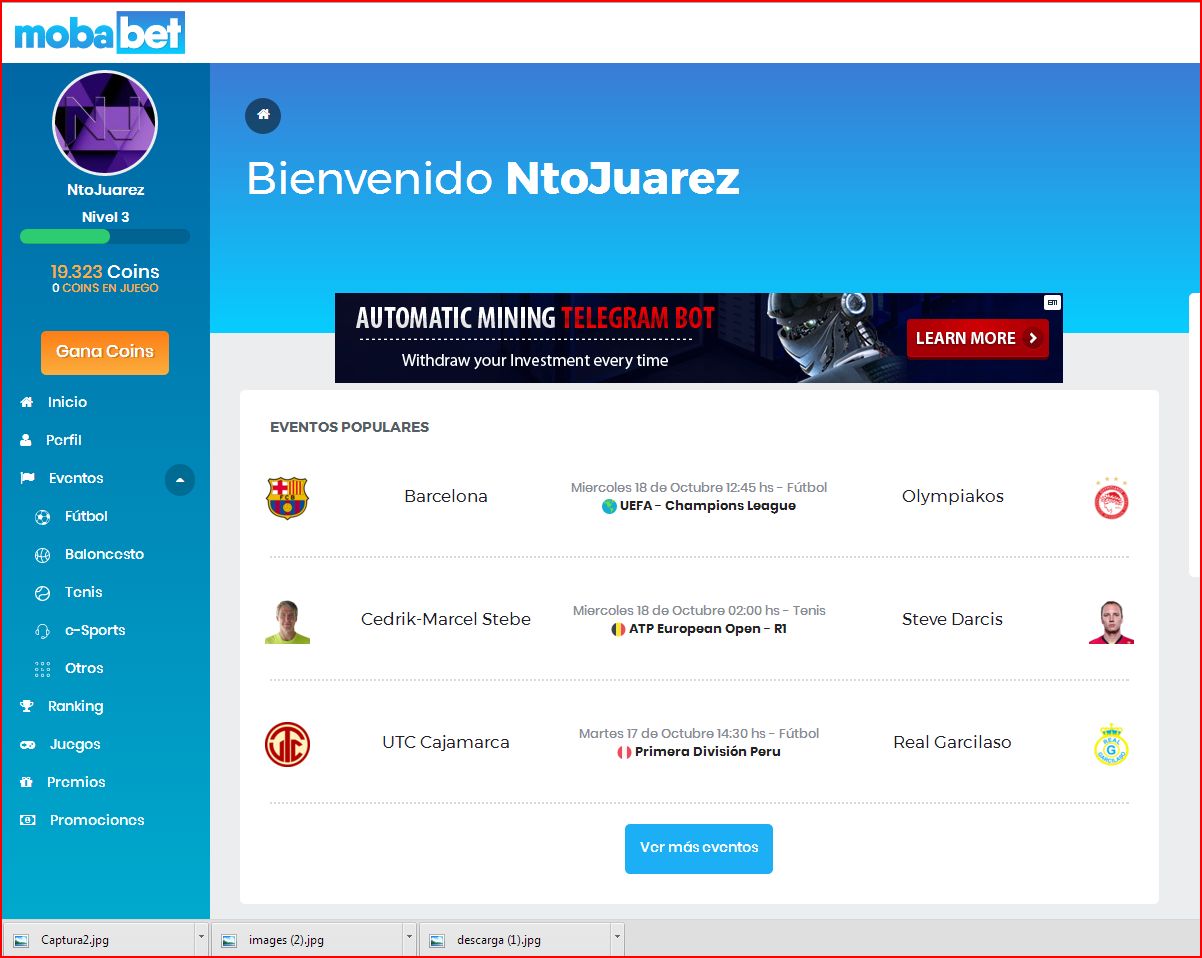Open descarga (1).jpg in the downloads bar
Image resolution: width=1202 pixels, height=958 pixels.
coord(515,939)
